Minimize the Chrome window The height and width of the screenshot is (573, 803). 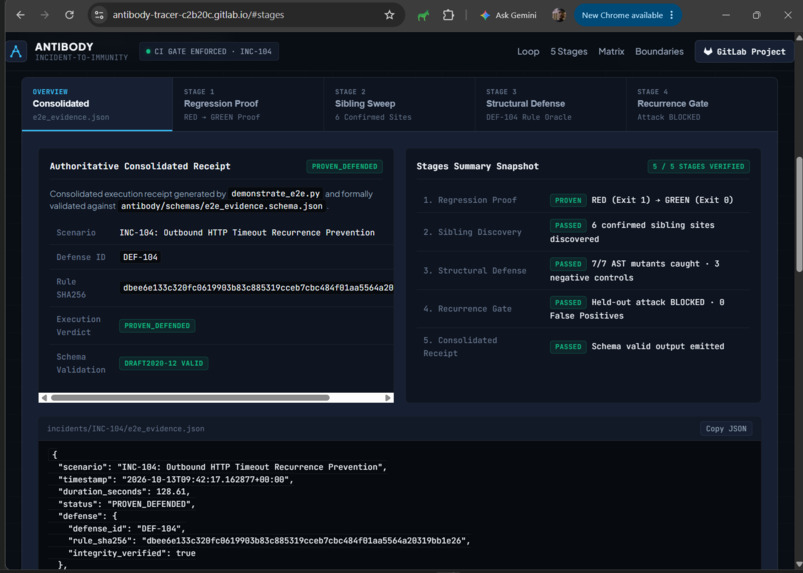(x=726, y=15)
